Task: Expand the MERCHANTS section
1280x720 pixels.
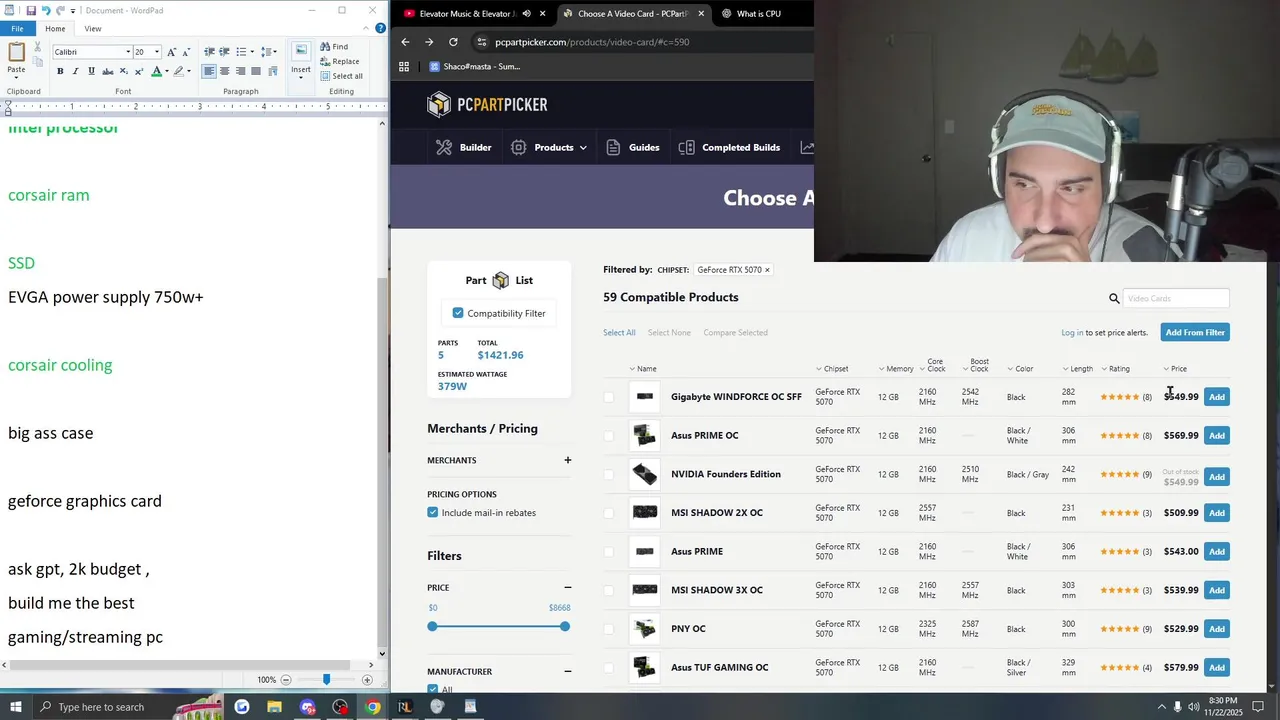Action: tap(567, 460)
